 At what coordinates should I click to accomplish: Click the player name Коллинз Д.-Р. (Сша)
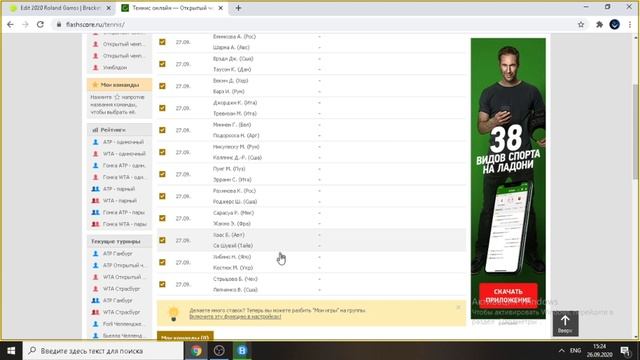(x=237, y=158)
